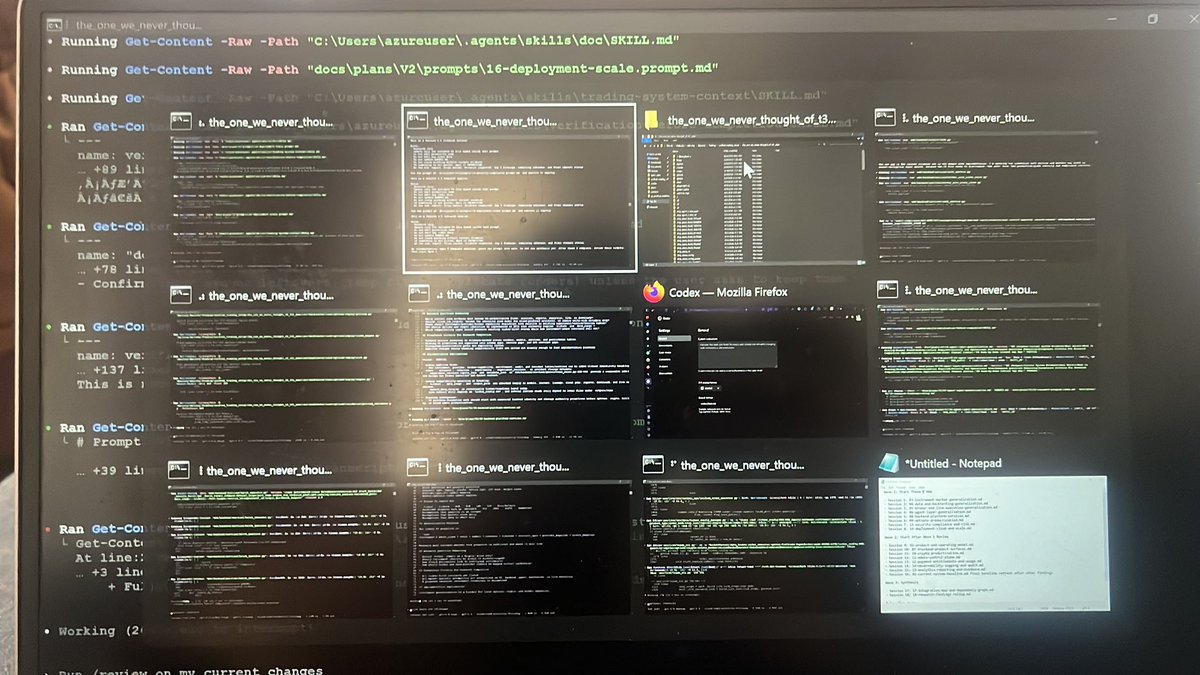Click the Firefox icon beside the Codex title

click(654, 292)
